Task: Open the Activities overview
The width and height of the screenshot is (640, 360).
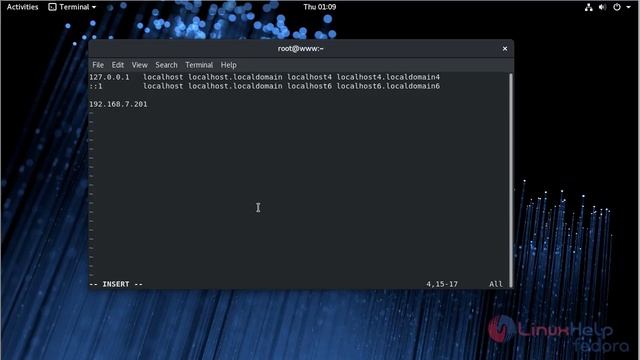Action: [x=22, y=7]
